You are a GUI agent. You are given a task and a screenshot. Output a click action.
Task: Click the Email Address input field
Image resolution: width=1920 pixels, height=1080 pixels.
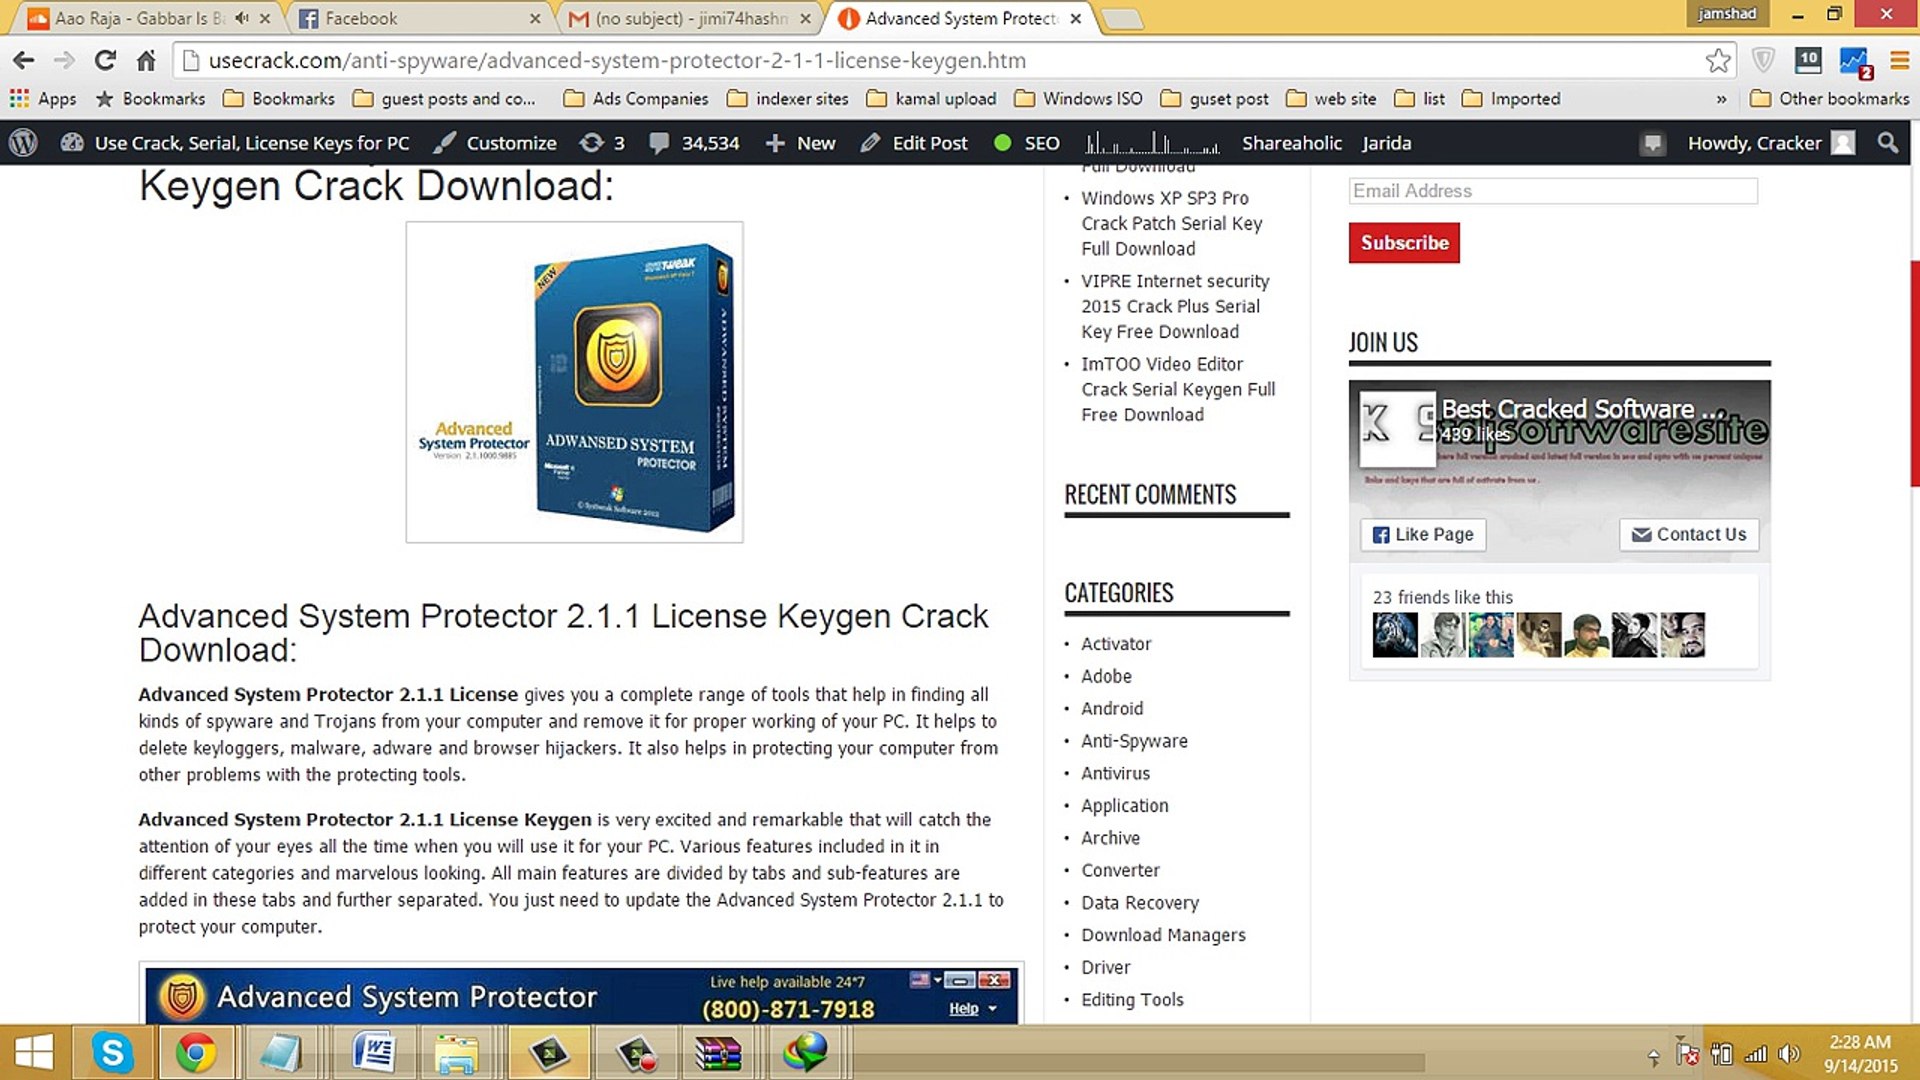tap(1552, 191)
